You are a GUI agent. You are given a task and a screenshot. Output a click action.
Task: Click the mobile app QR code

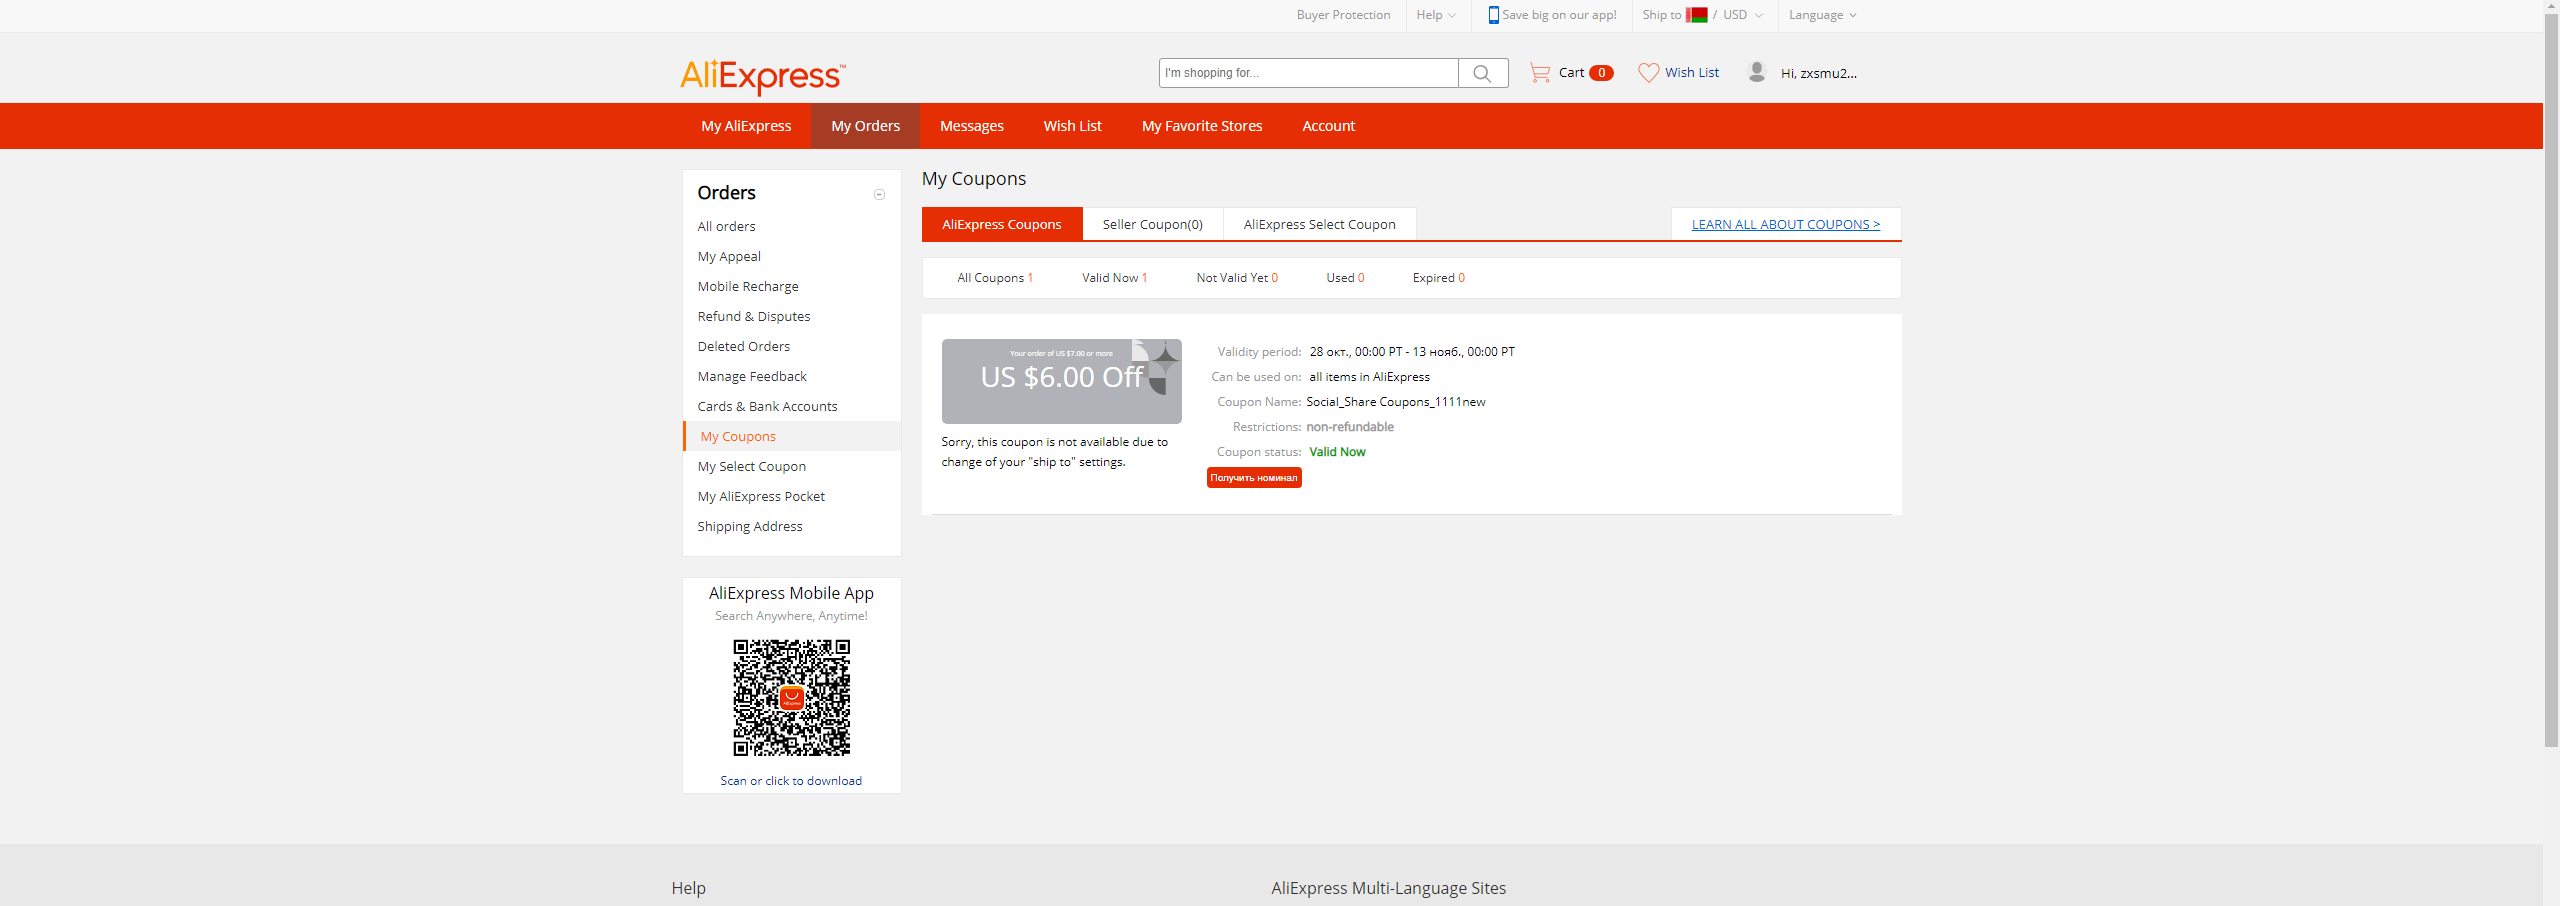click(791, 698)
